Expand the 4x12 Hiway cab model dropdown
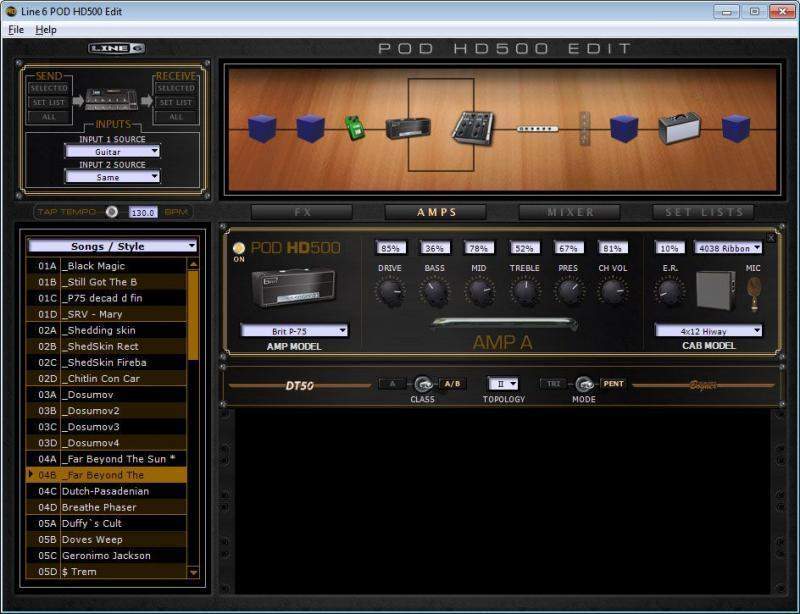This screenshot has height=614, width=800. pos(708,330)
